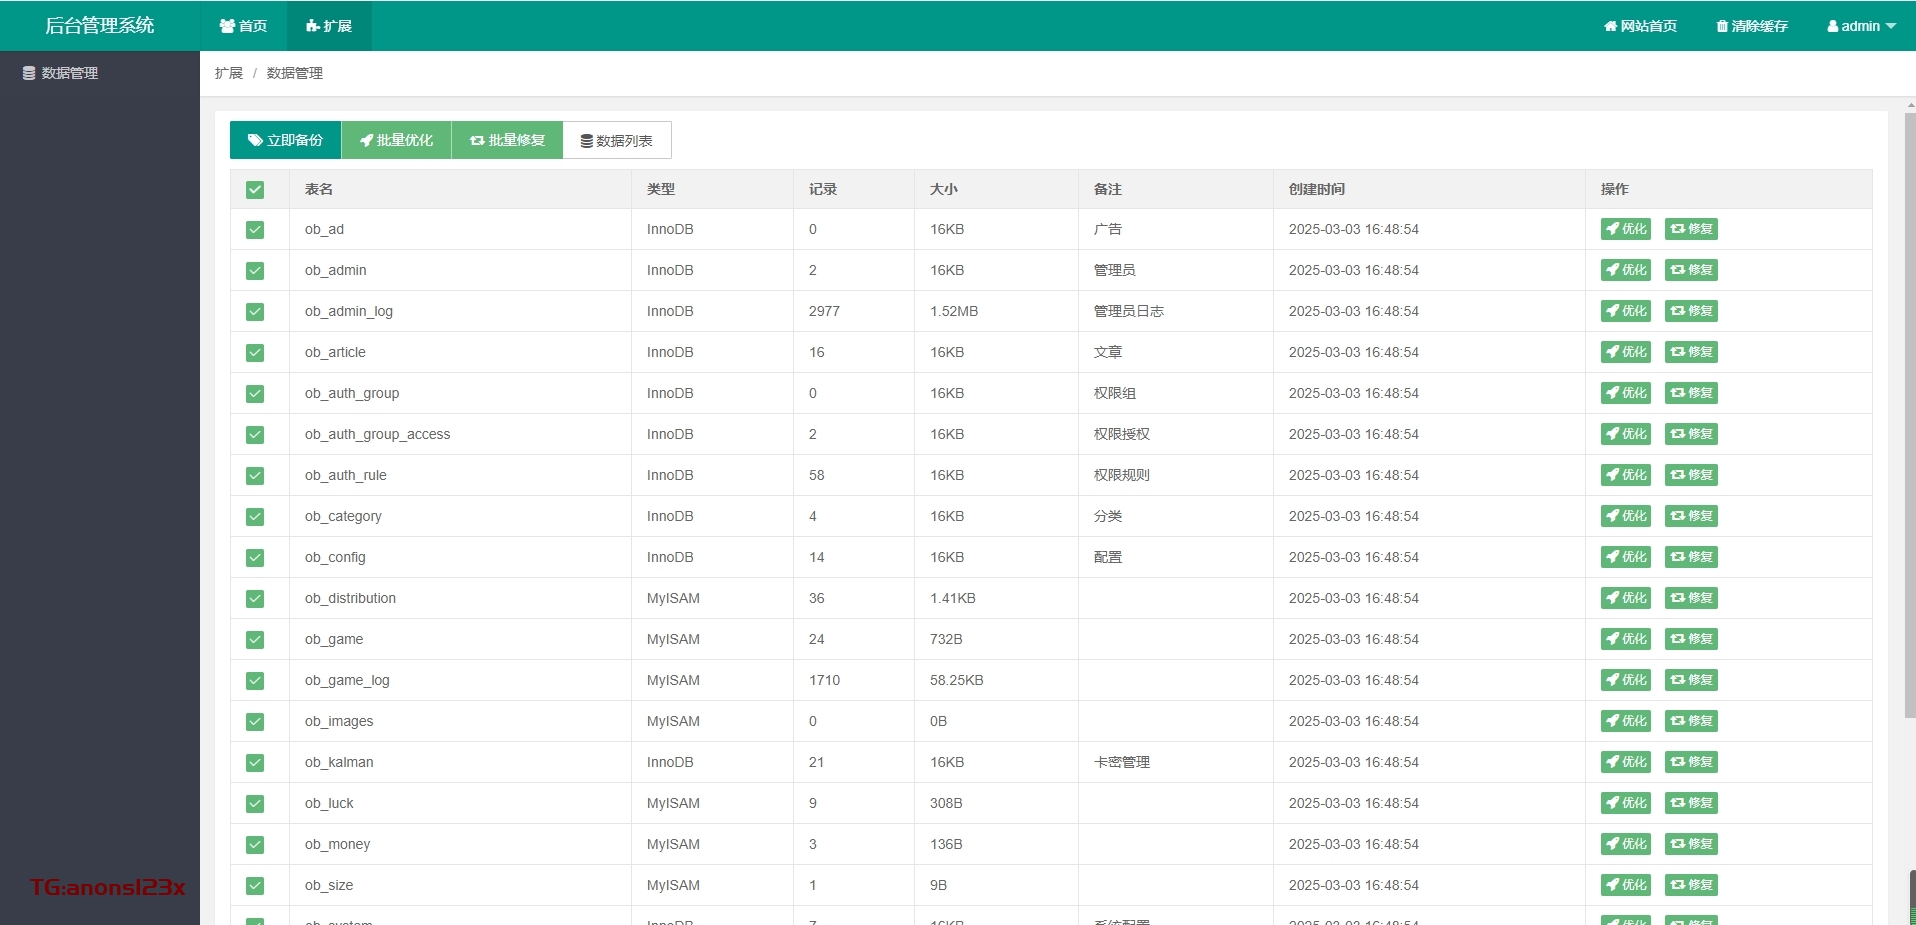Click the 批量优化 rocket button
Viewport: 1916px width, 925px height.
[x=396, y=140]
